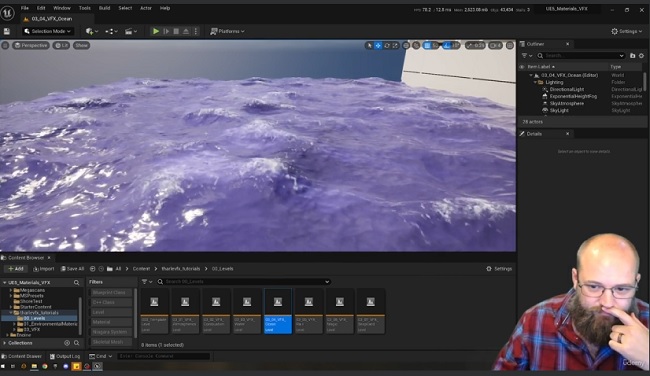Open the Outliner settings gear

[641, 56]
